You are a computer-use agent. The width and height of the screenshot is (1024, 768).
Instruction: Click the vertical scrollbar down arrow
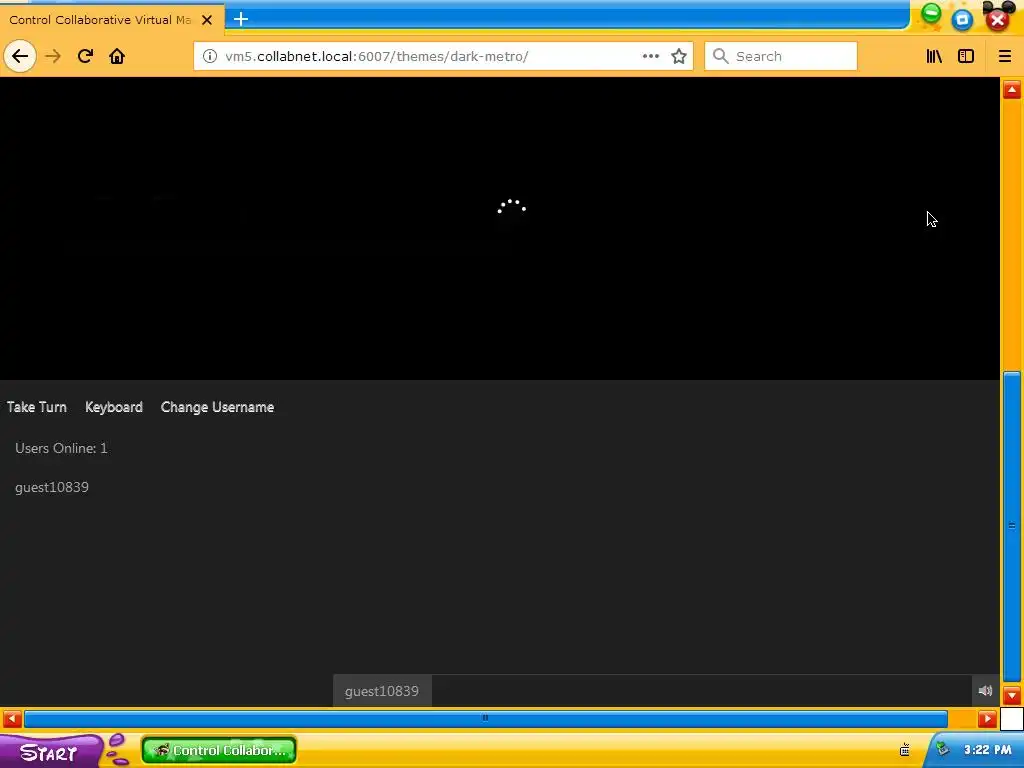point(1012,695)
